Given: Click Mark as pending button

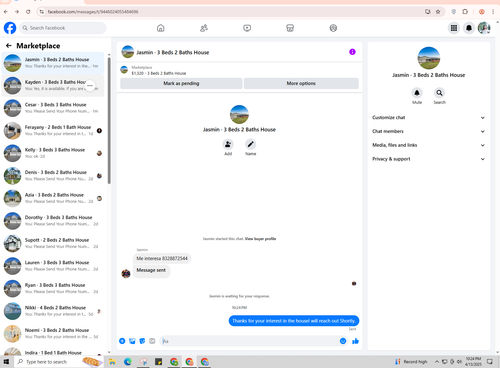Looking at the screenshot, I should tap(181, 83).
